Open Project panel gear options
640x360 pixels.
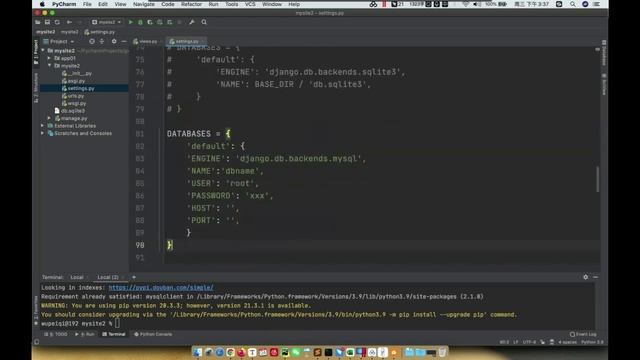tap(114, 41)
